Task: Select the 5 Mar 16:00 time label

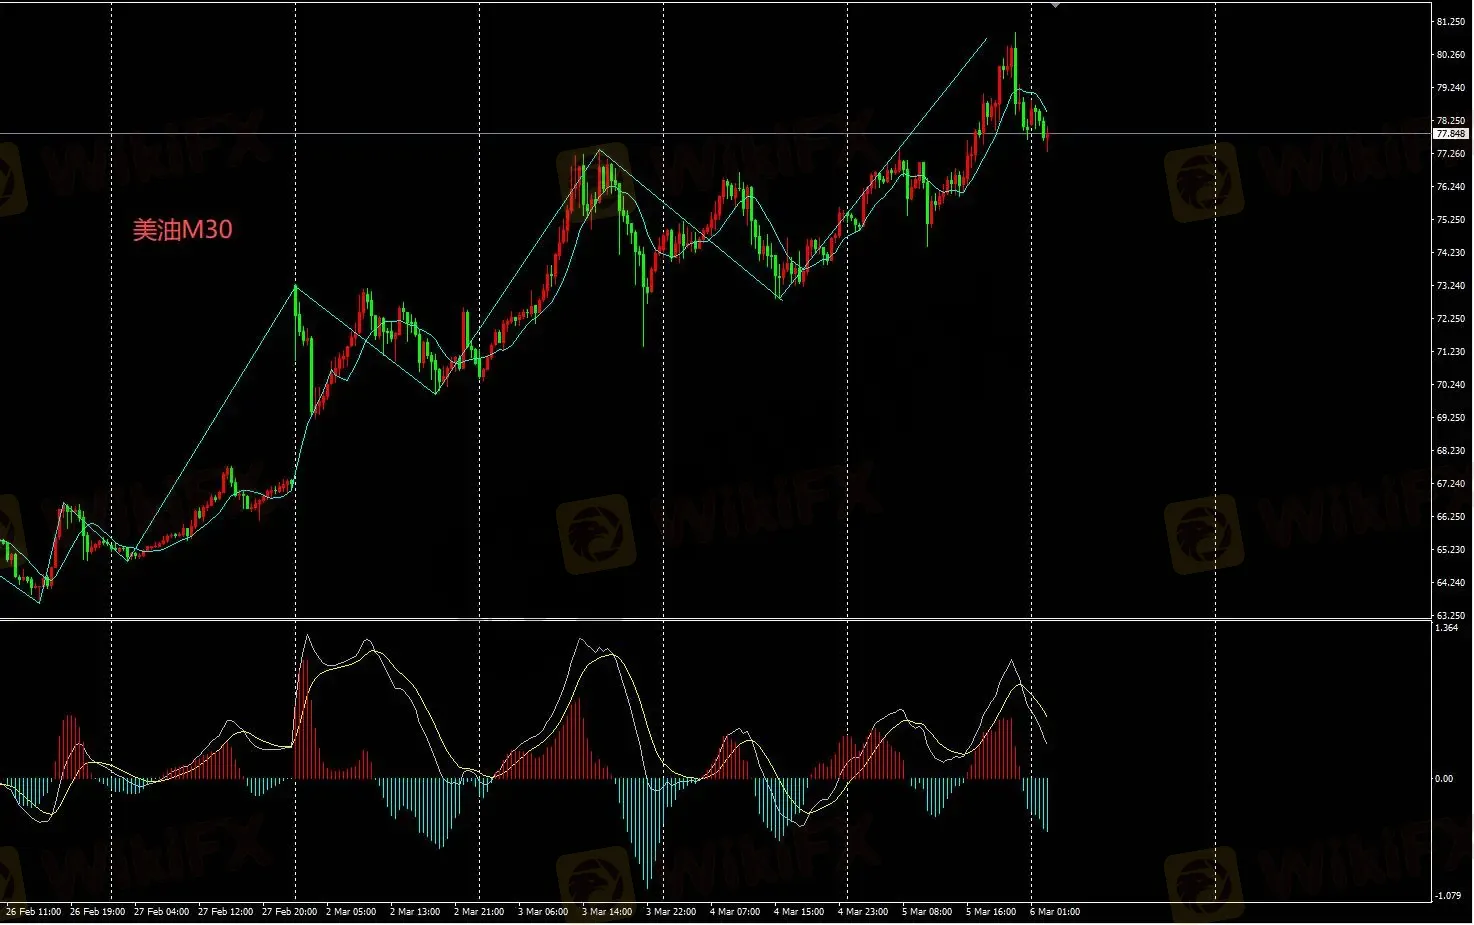Action: [x=991, y=912]
